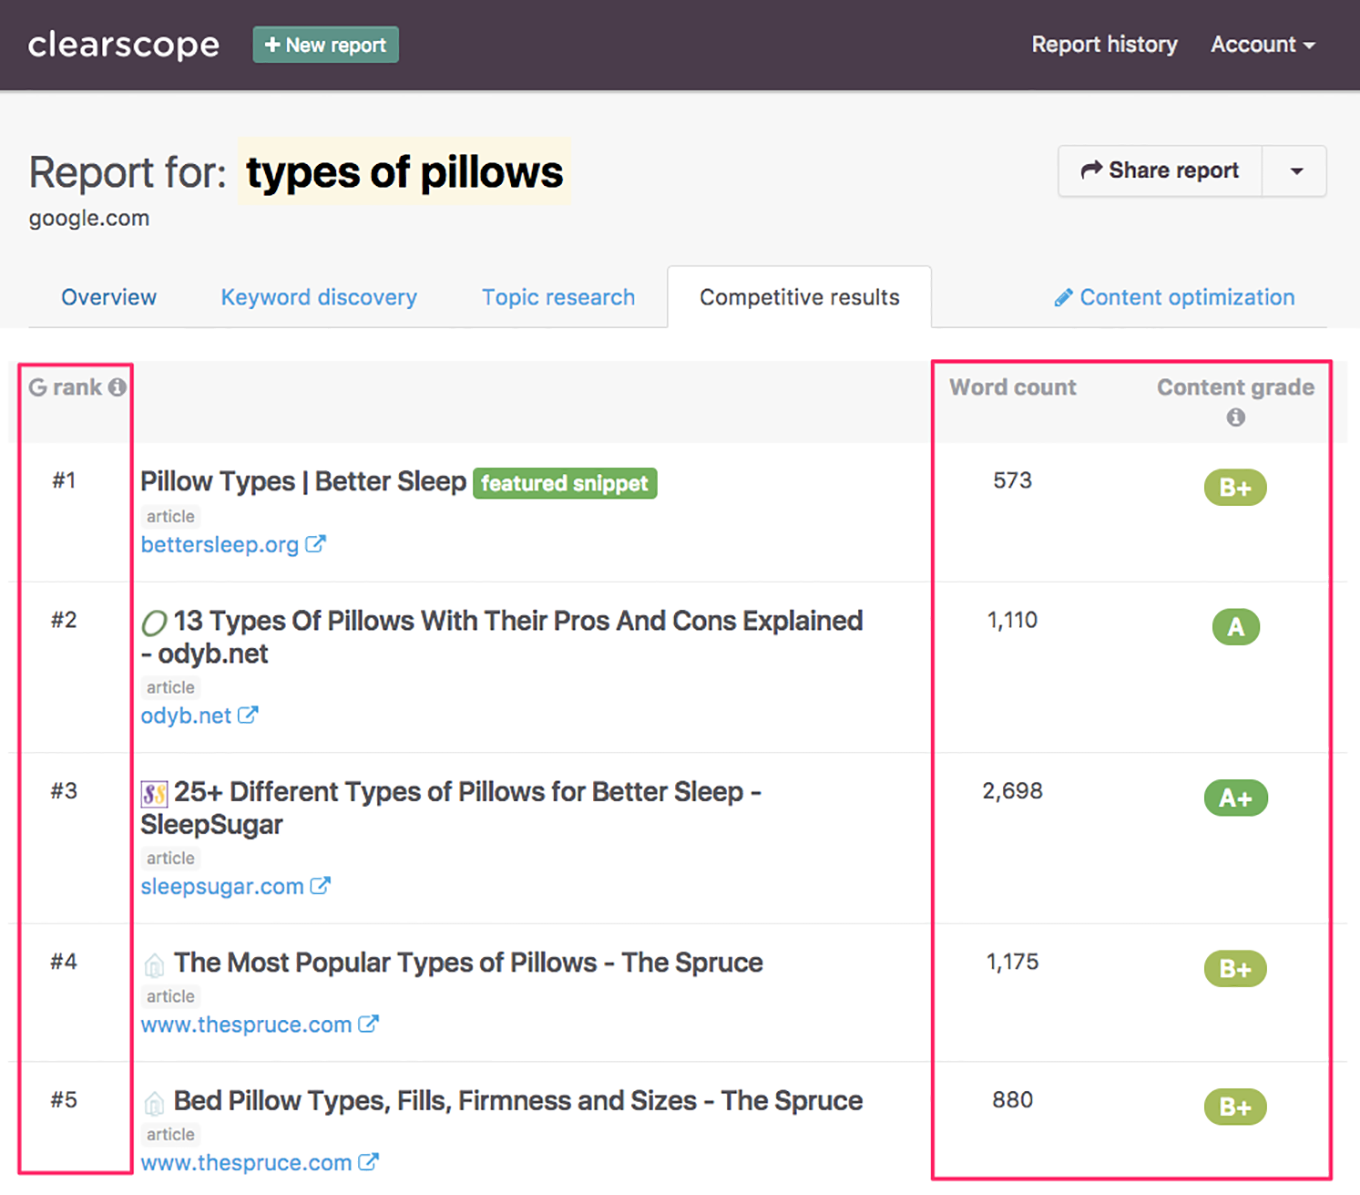Click the #5 rank cell
Screen dimensions: 1360x1195
(64, 1100)
